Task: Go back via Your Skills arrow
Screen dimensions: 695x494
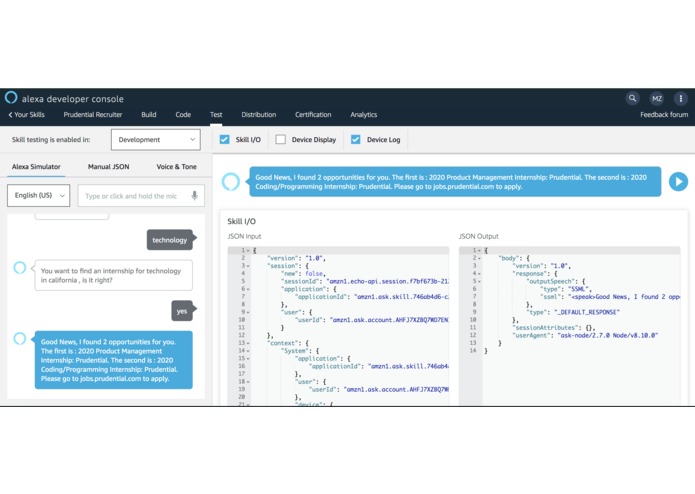Action: pos(26,115)
